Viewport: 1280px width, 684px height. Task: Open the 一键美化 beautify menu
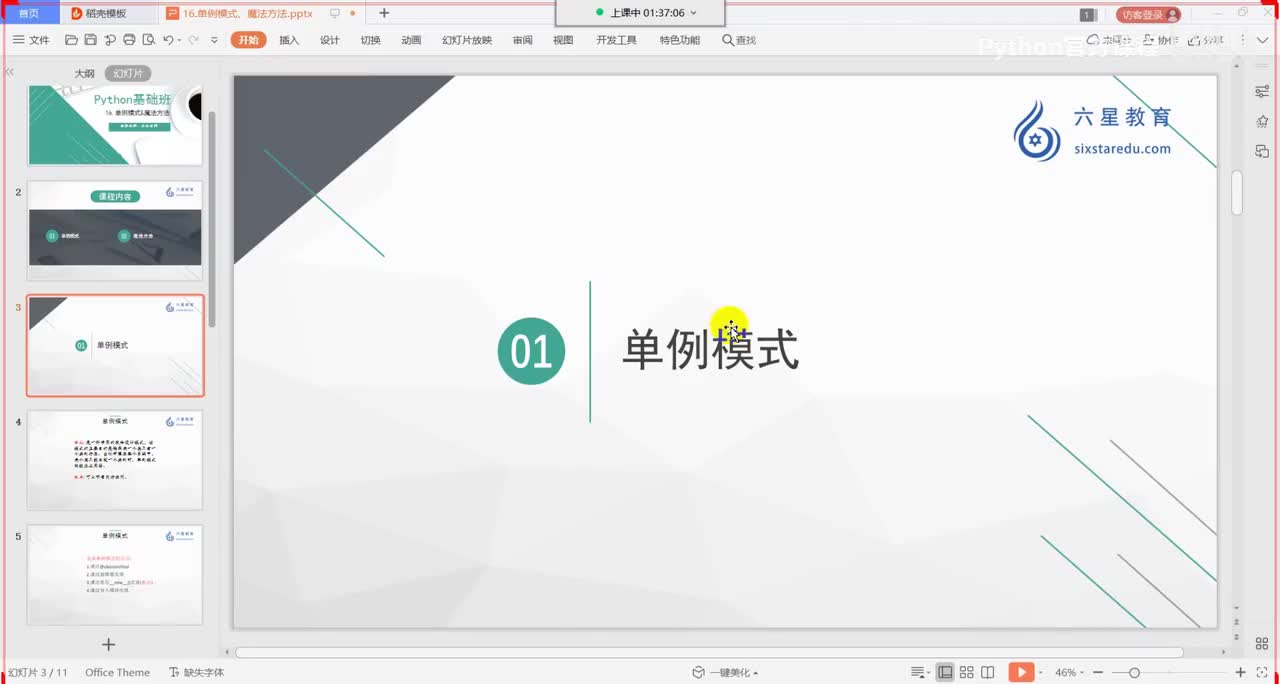click(x=725, y=672)
